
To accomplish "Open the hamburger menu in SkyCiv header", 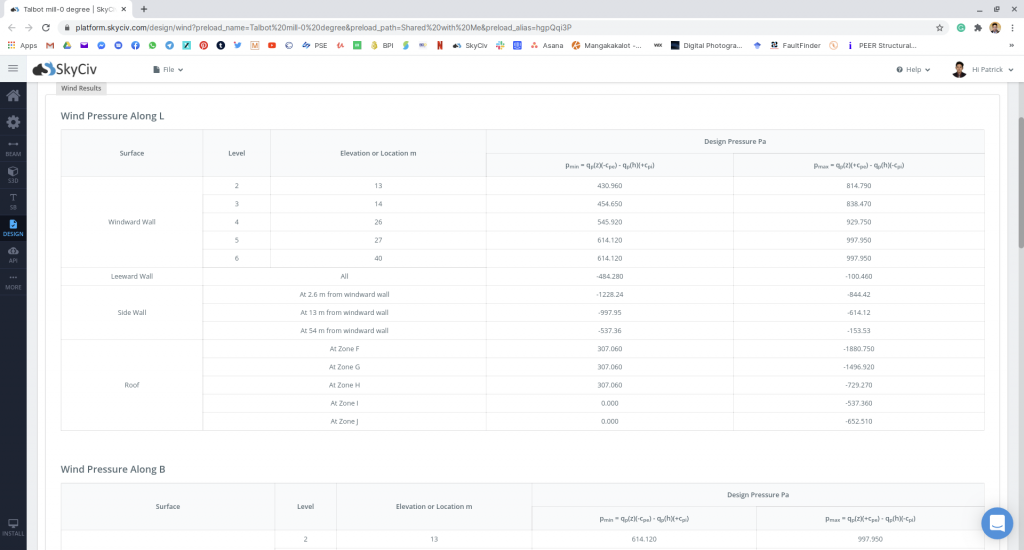I will (13, 69).
